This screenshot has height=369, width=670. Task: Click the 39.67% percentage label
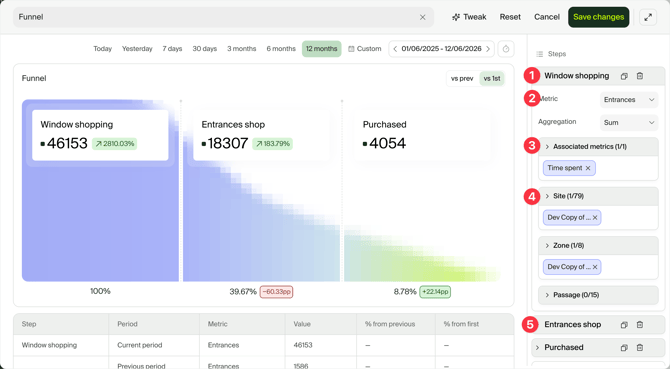[x=243, y=292]
